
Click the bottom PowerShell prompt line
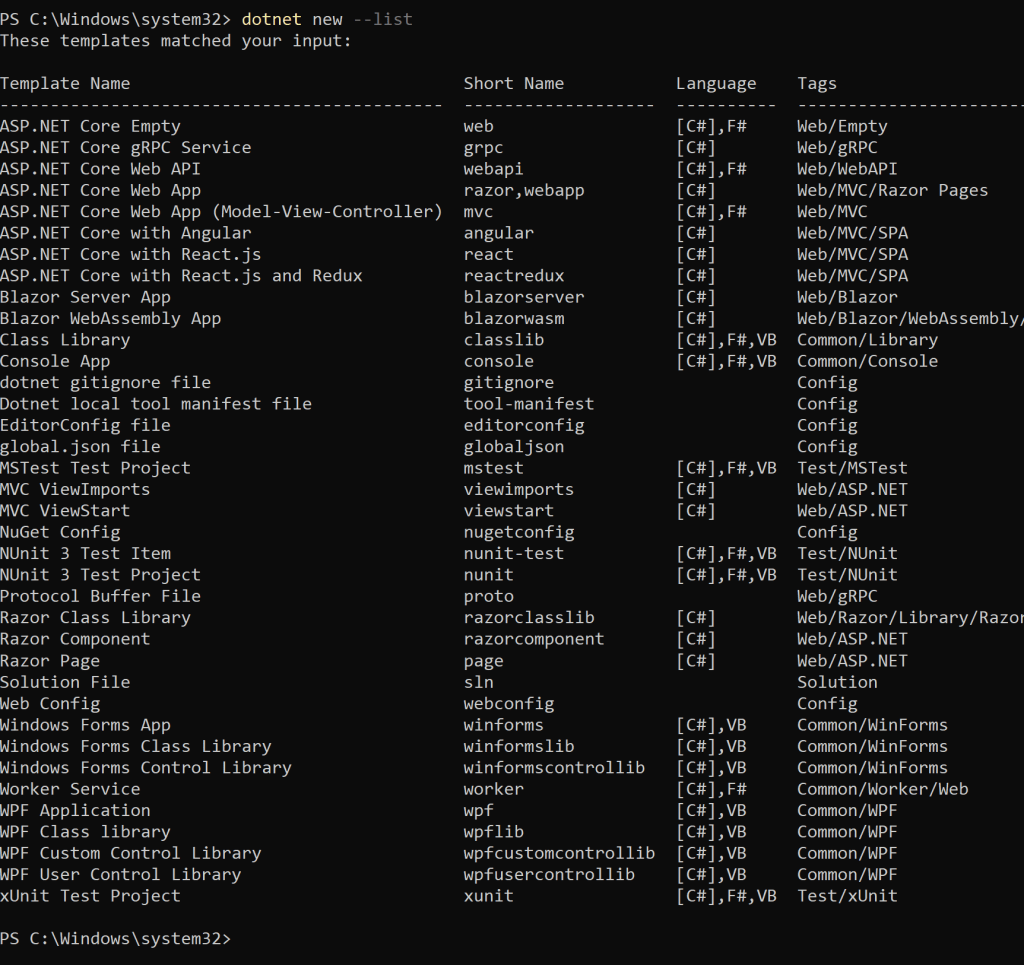(x=116, y=939)
